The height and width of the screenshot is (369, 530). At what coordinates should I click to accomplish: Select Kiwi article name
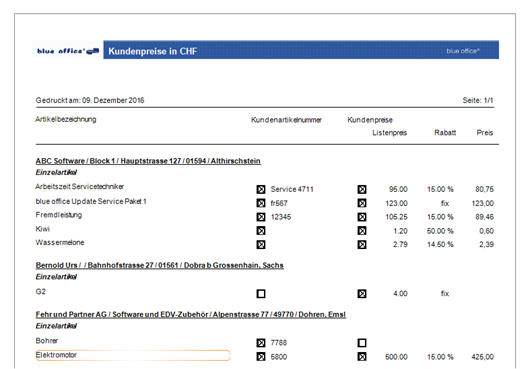(43, 229)
